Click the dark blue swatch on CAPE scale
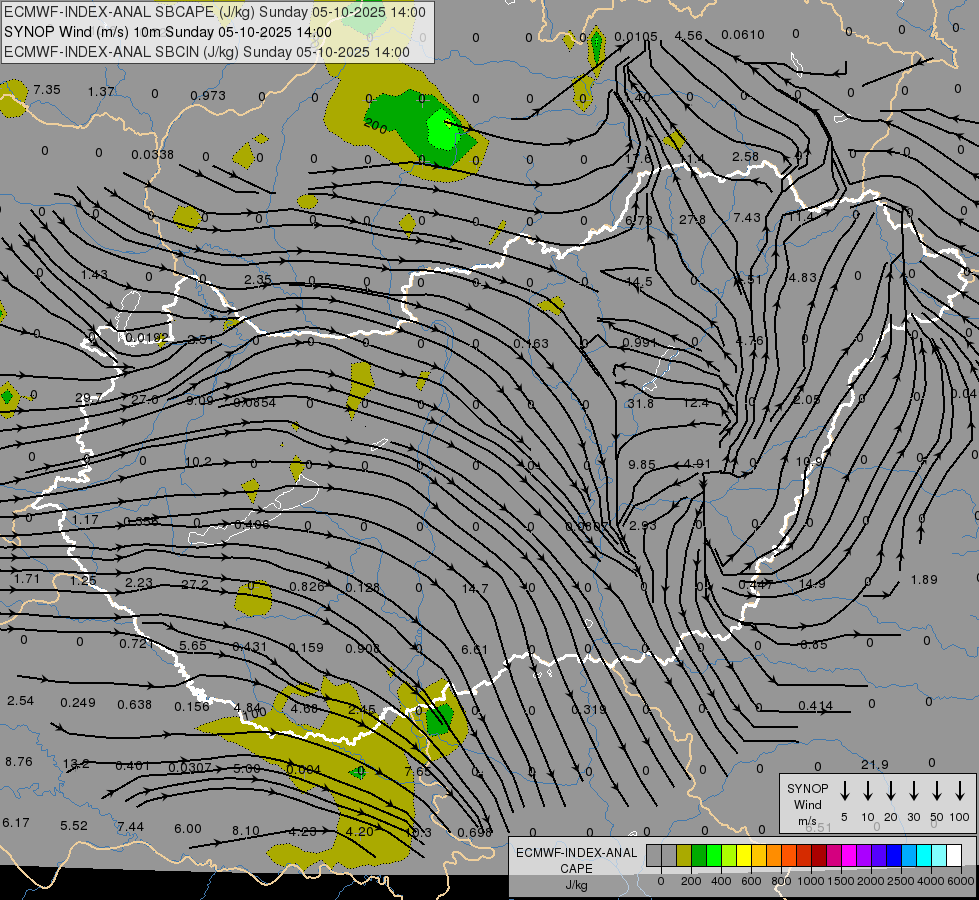The height and width of the screenshot is (900, 979). 894,856
